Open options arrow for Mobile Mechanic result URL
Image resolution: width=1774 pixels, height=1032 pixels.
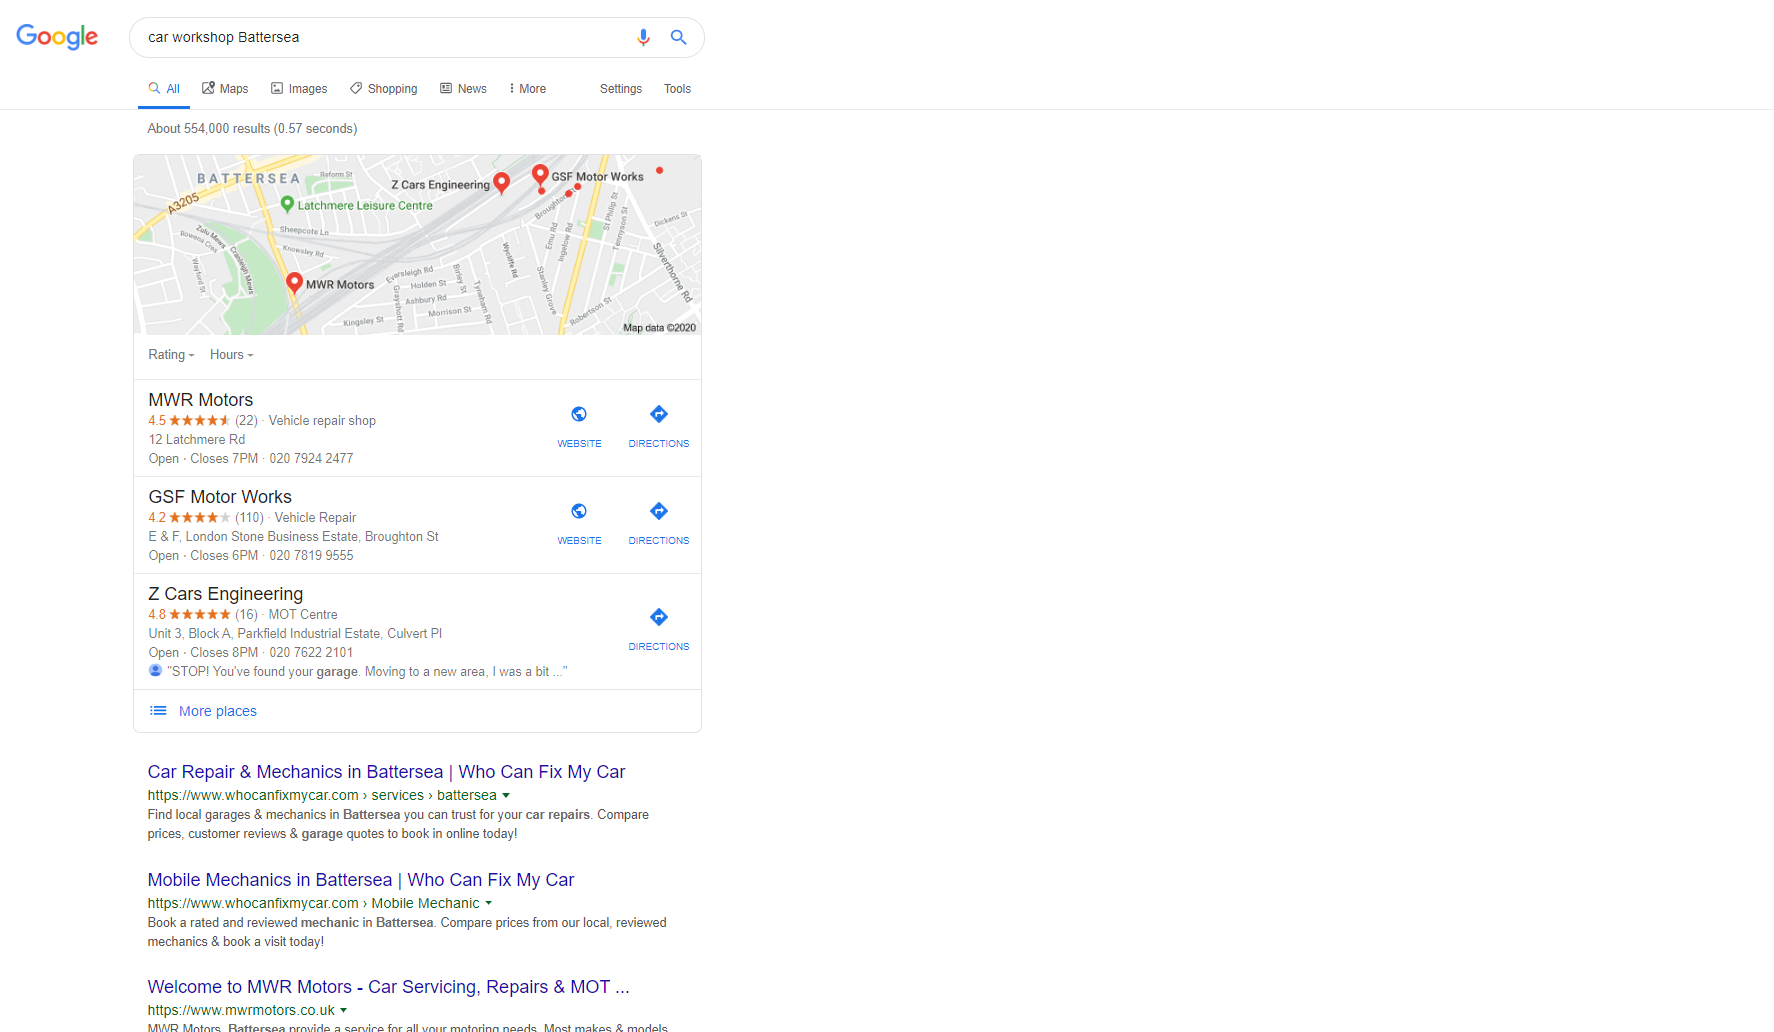point(489,904)
